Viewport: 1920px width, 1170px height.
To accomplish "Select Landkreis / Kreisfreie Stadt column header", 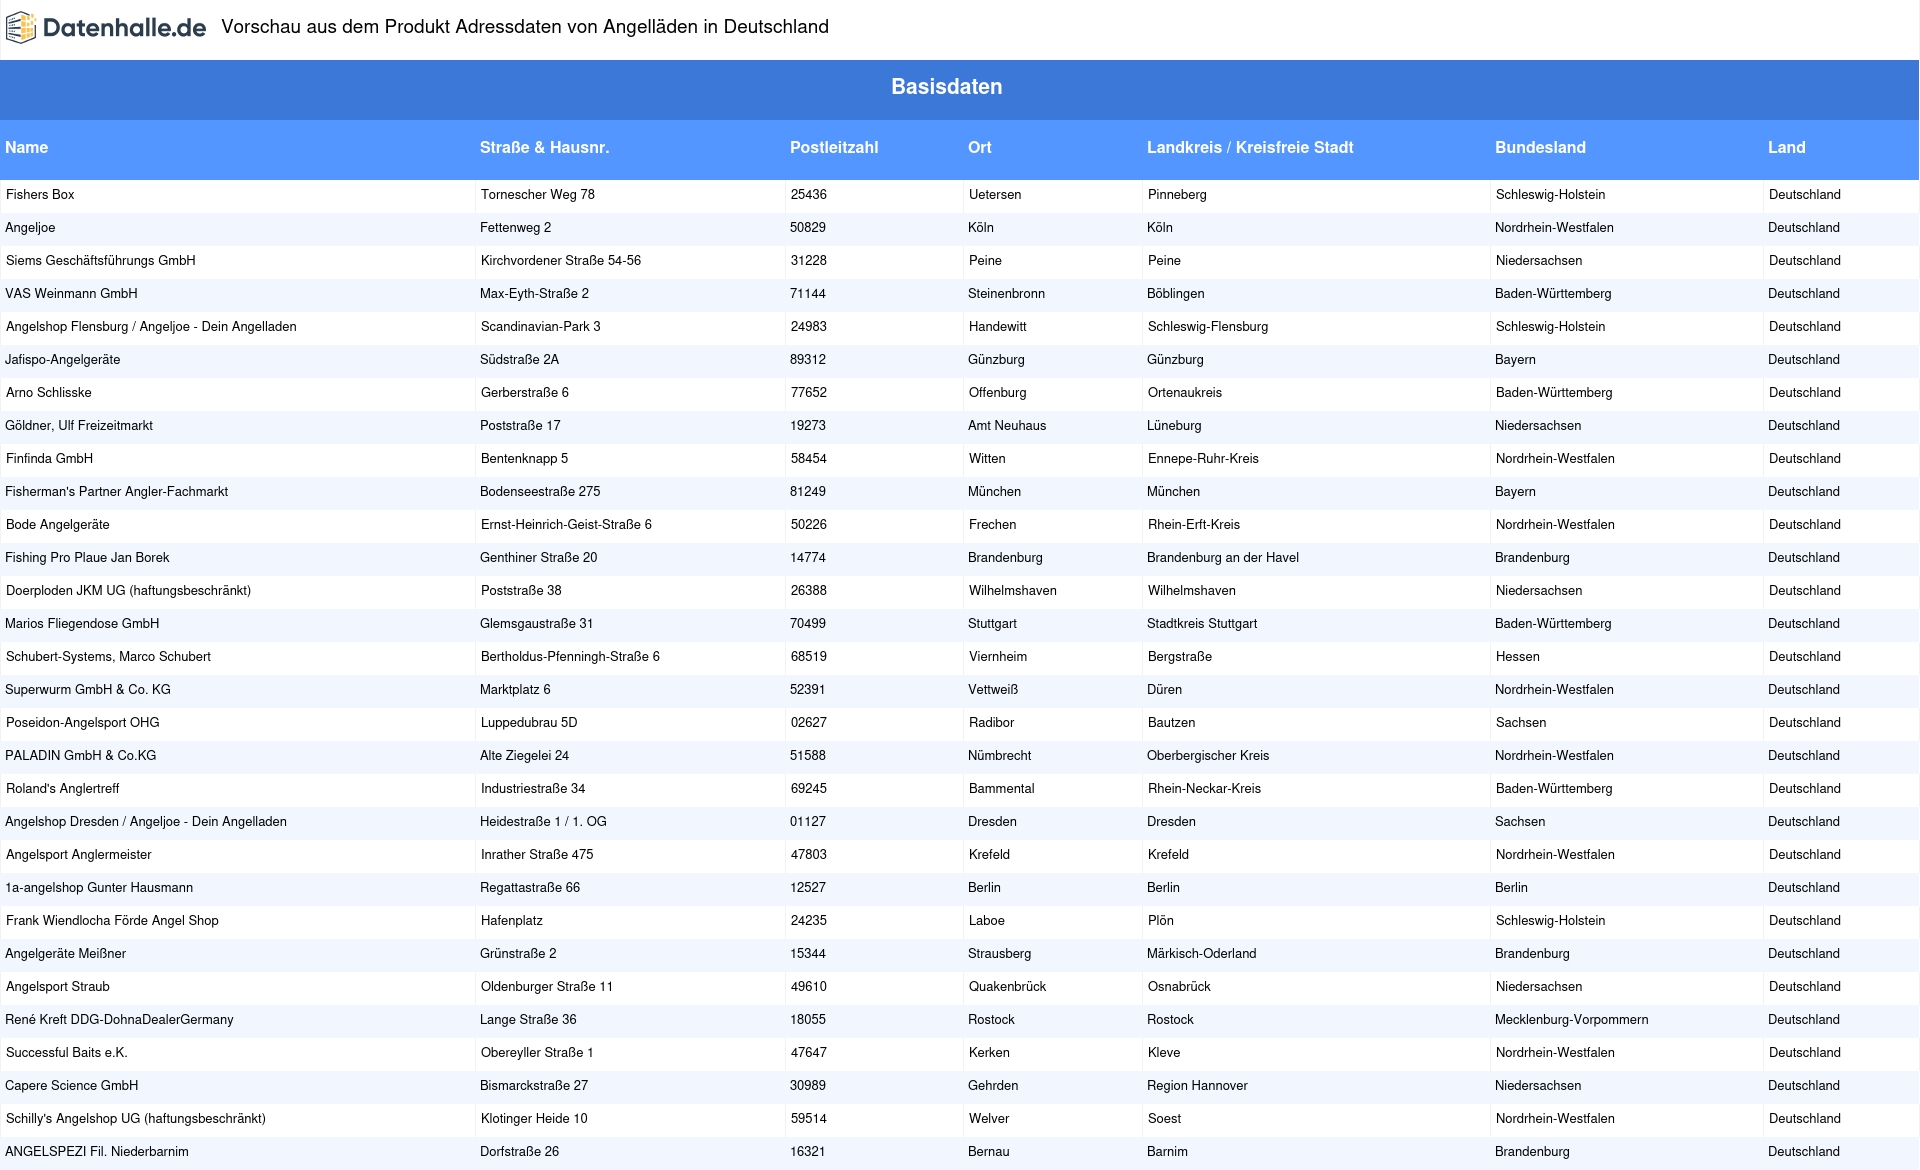I will 1250,147.
